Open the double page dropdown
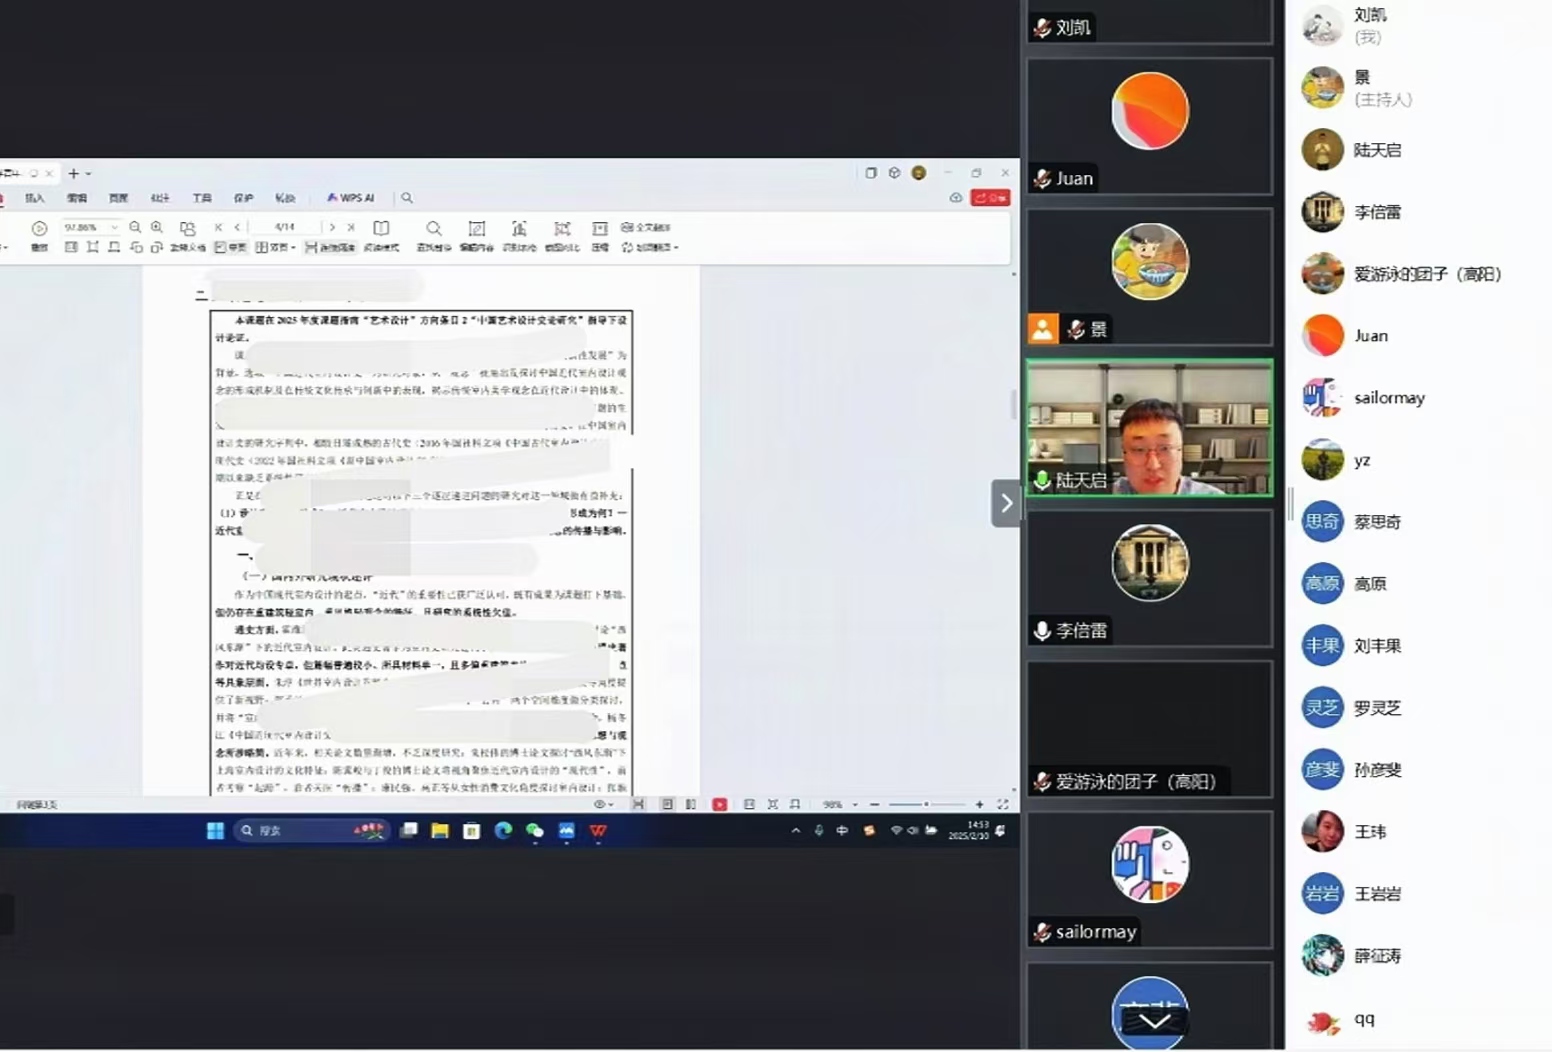The image size is (1552, 1052). click(x=275, y=247)
